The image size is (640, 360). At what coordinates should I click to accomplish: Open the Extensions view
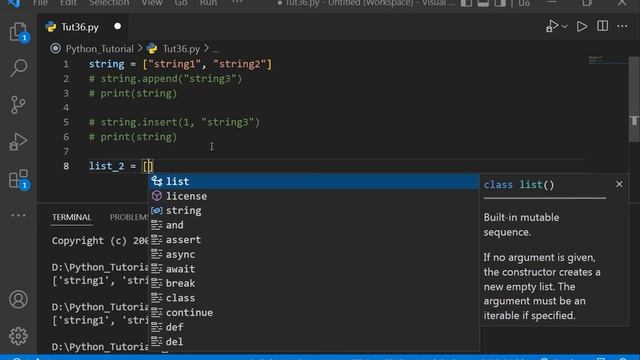pos(18,179)
